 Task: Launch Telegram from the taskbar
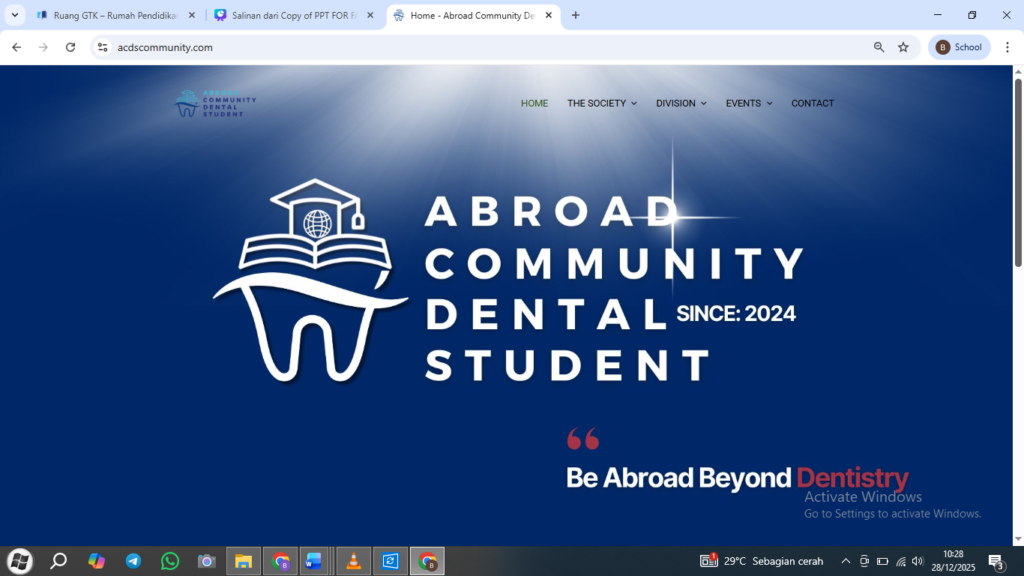[x=133, y=561]
